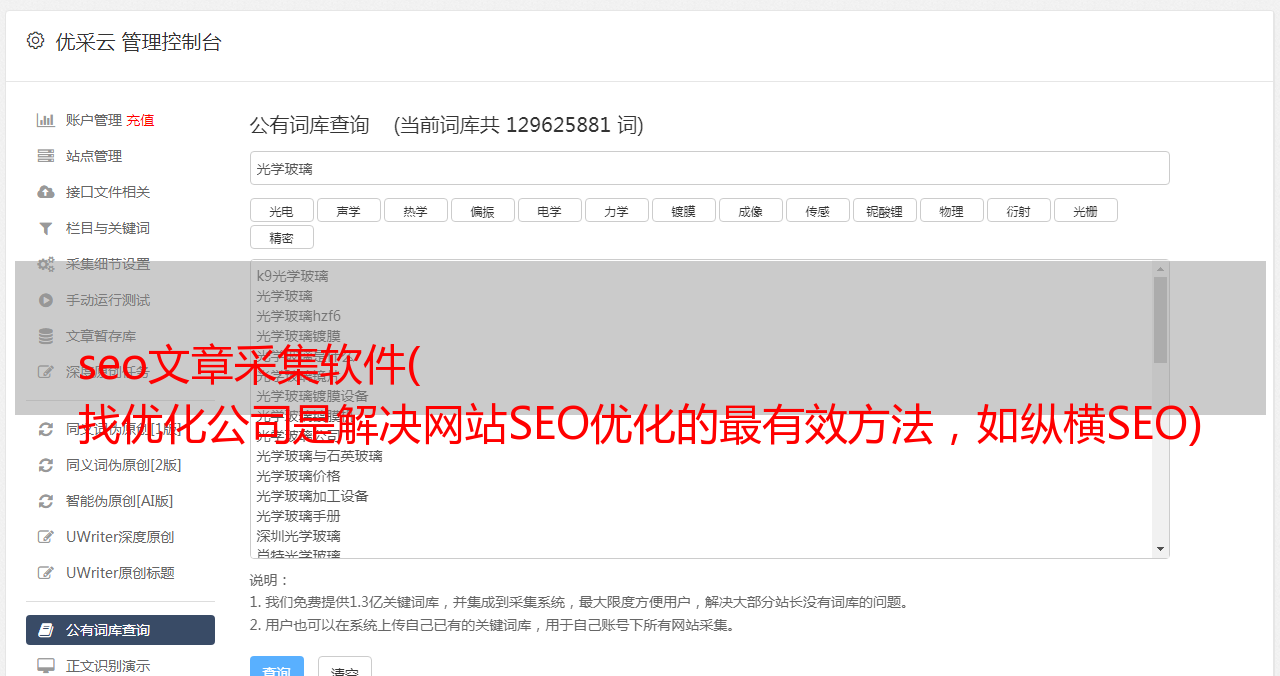
Task: Select the 精密 tag button
Action: point(281,238)
